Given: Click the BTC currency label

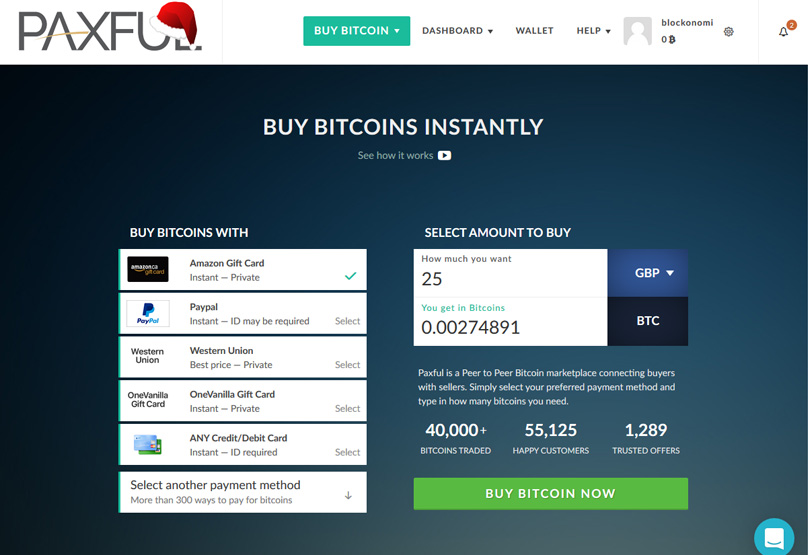Looking at the screenshot, I should pos(648,321).
